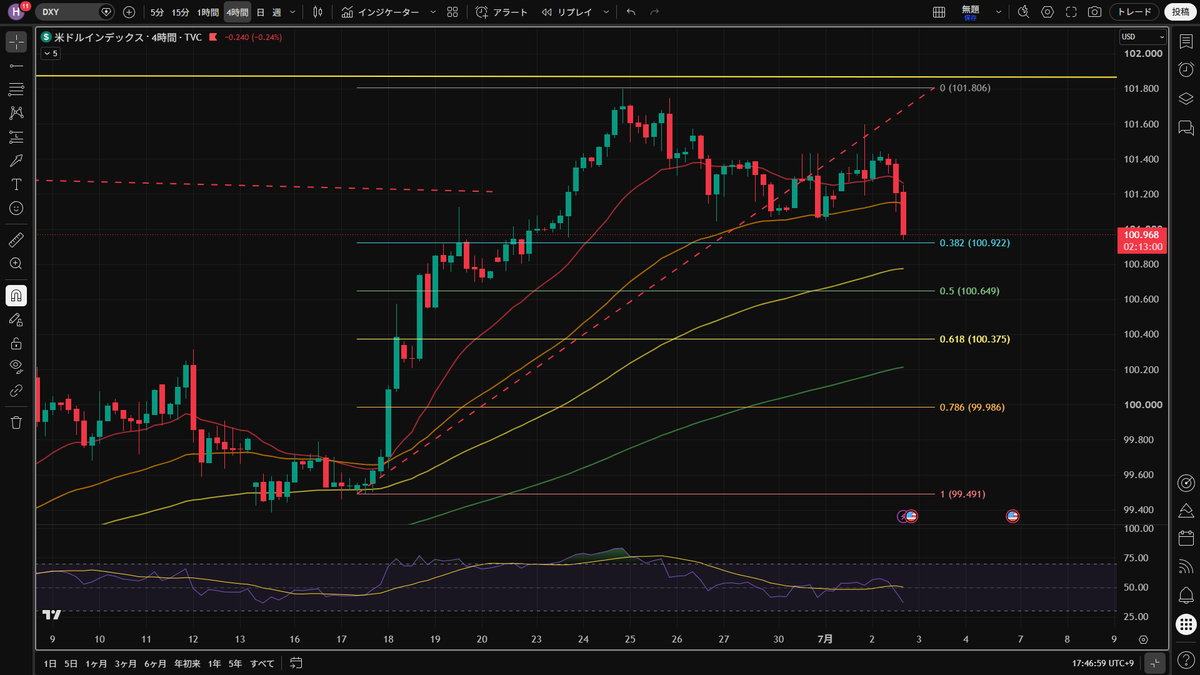Expand the indicator favorites dropdown arrow
This screenshot has height=675, width=1200.
point(433,12)
